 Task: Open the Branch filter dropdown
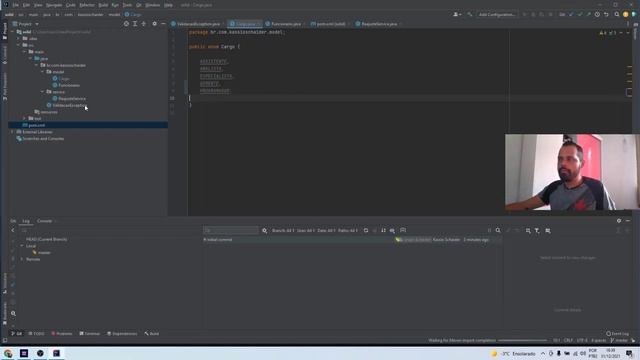pos(283,231)
